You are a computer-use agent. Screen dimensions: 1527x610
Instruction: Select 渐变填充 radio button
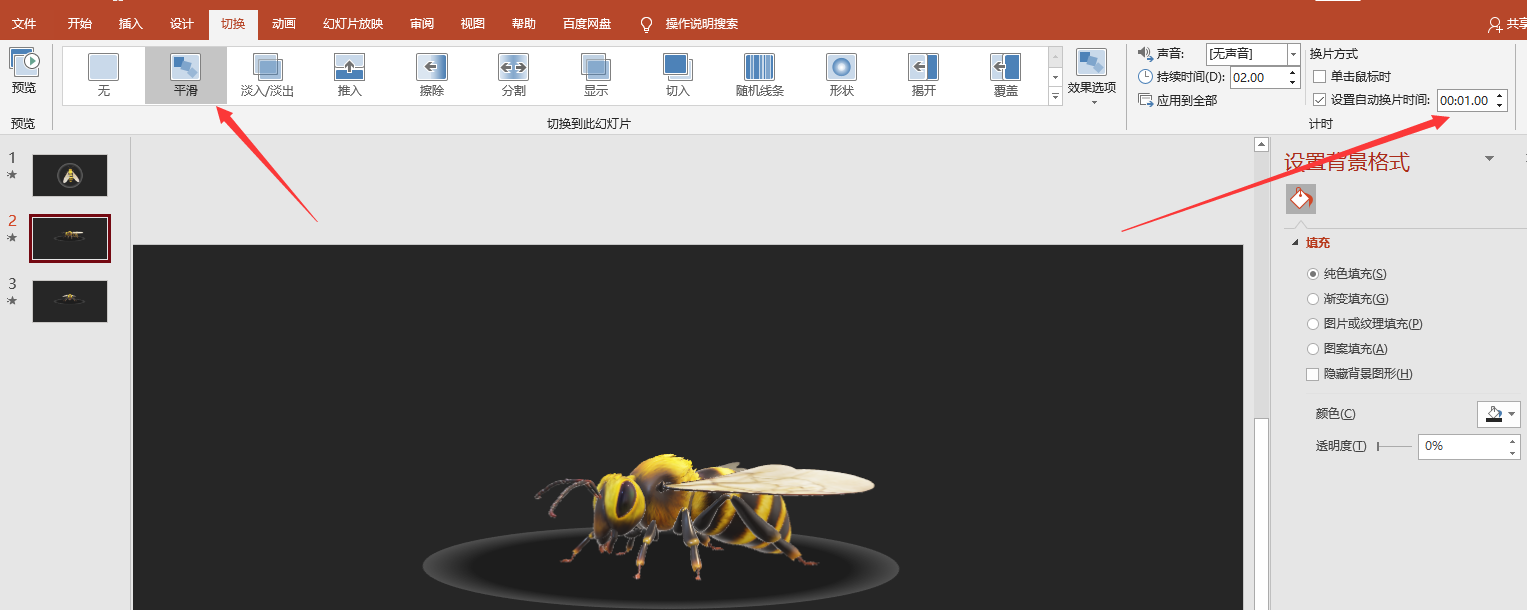tap(1313, 299)
